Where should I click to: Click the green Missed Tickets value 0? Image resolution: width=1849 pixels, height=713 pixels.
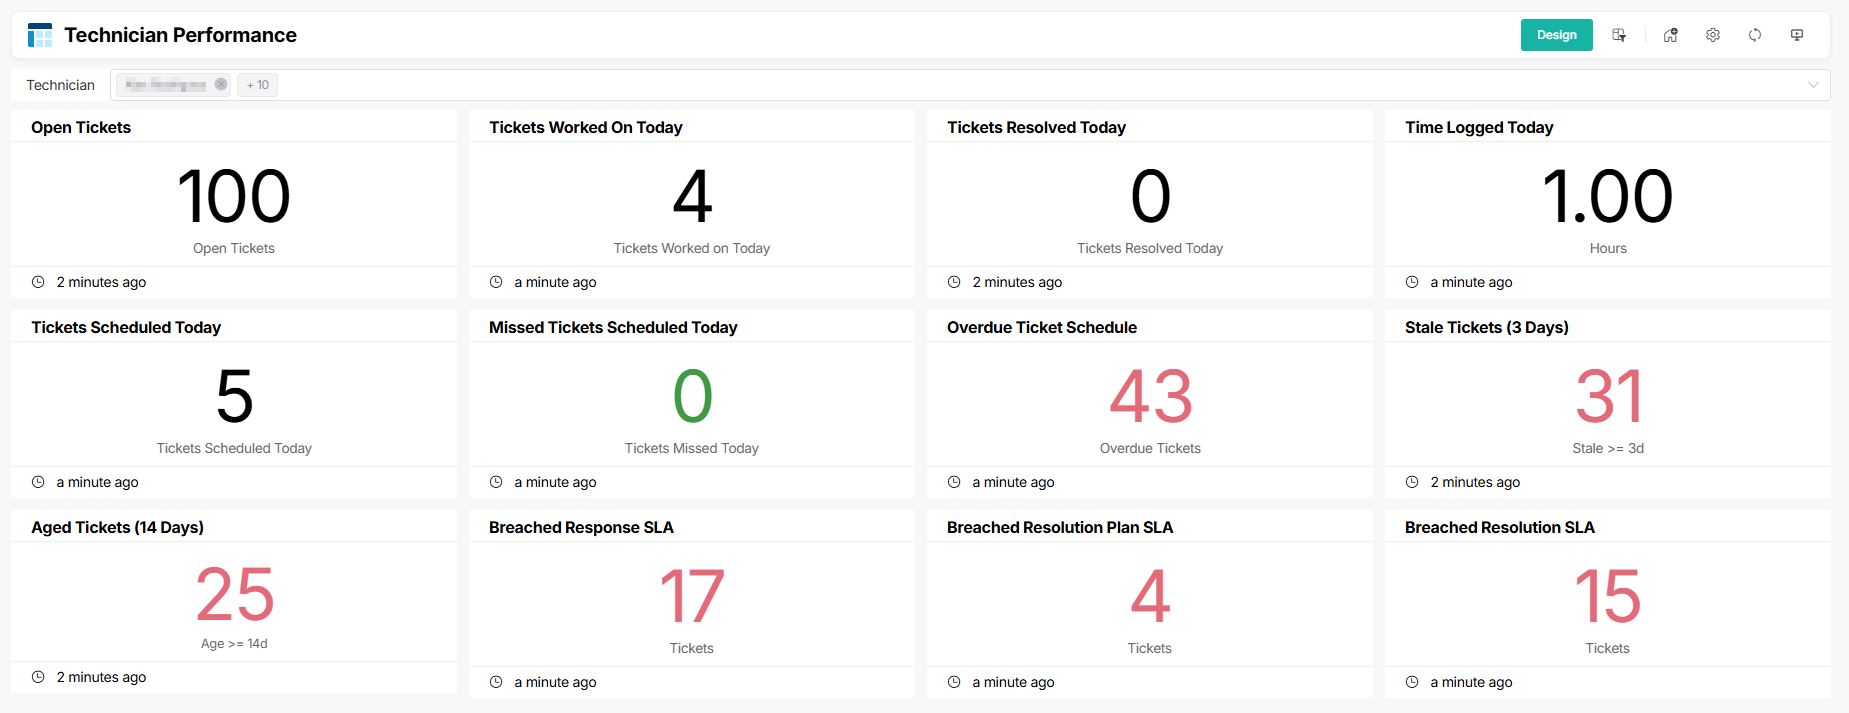pos(692,397)
